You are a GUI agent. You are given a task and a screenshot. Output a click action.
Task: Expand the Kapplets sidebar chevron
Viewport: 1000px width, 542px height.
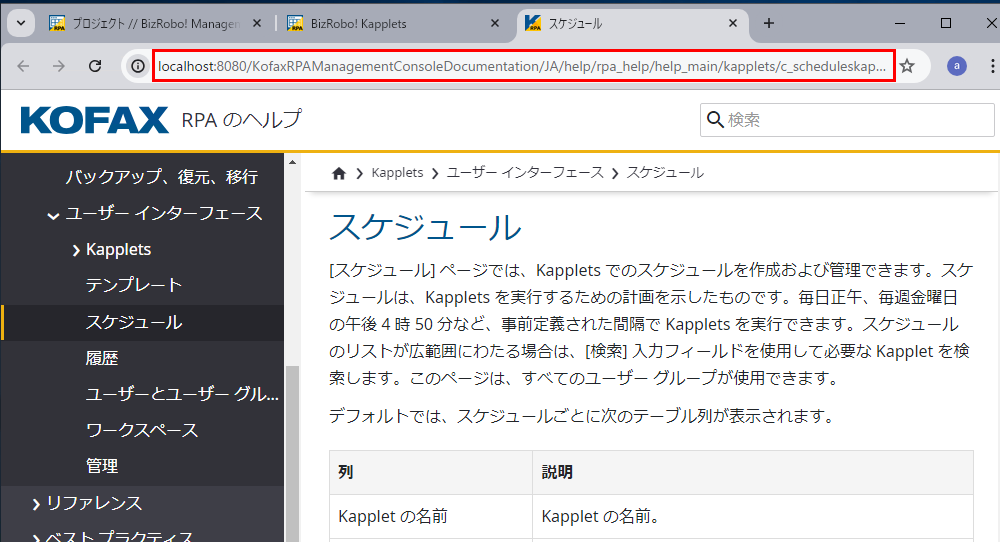click(77, 250)
